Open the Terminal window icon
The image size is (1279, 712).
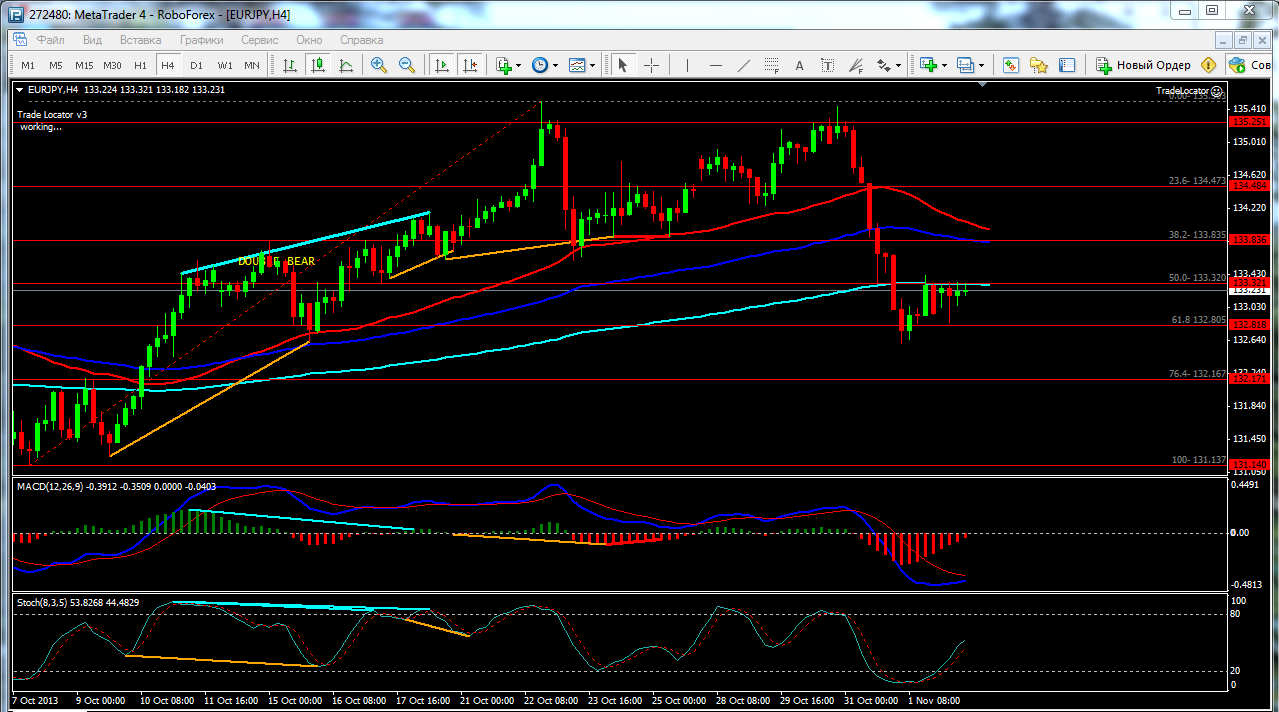[x=1067, y=65]
